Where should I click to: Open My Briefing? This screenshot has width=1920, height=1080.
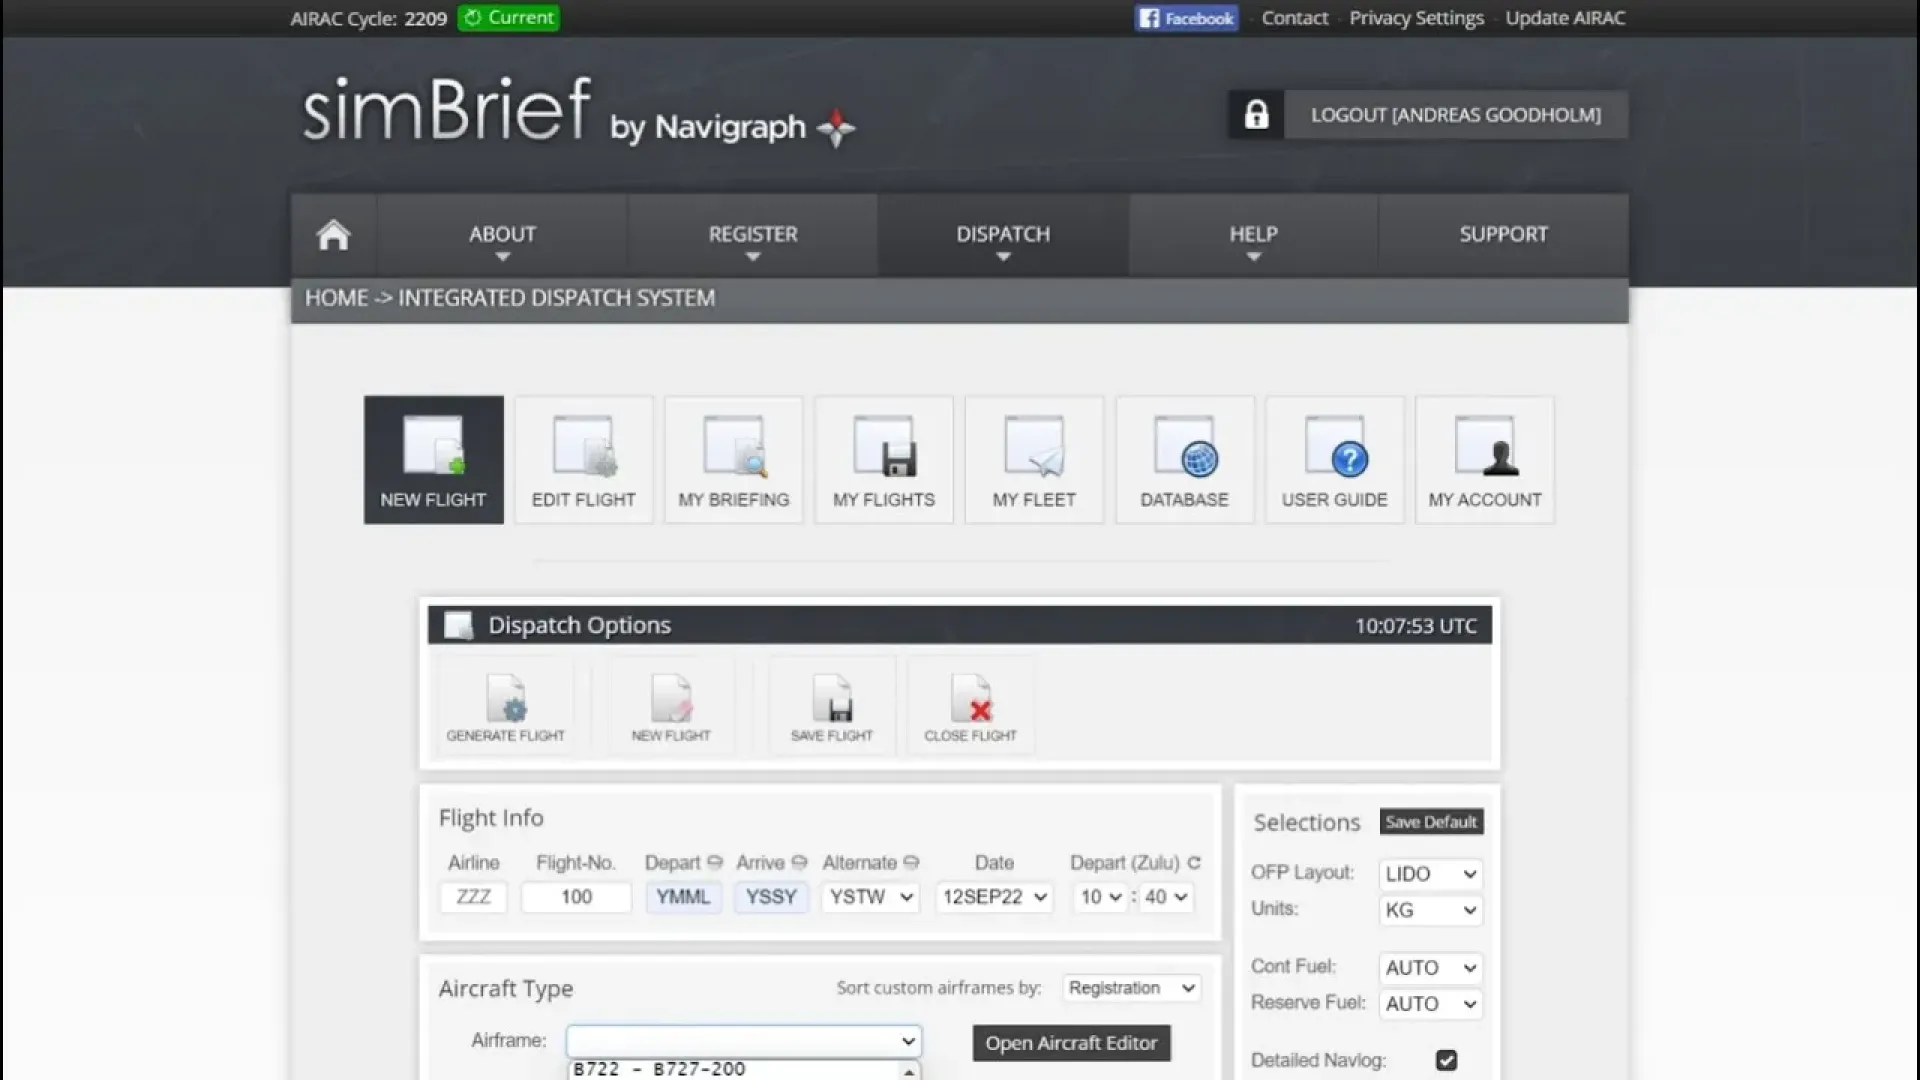pos(733,459)
